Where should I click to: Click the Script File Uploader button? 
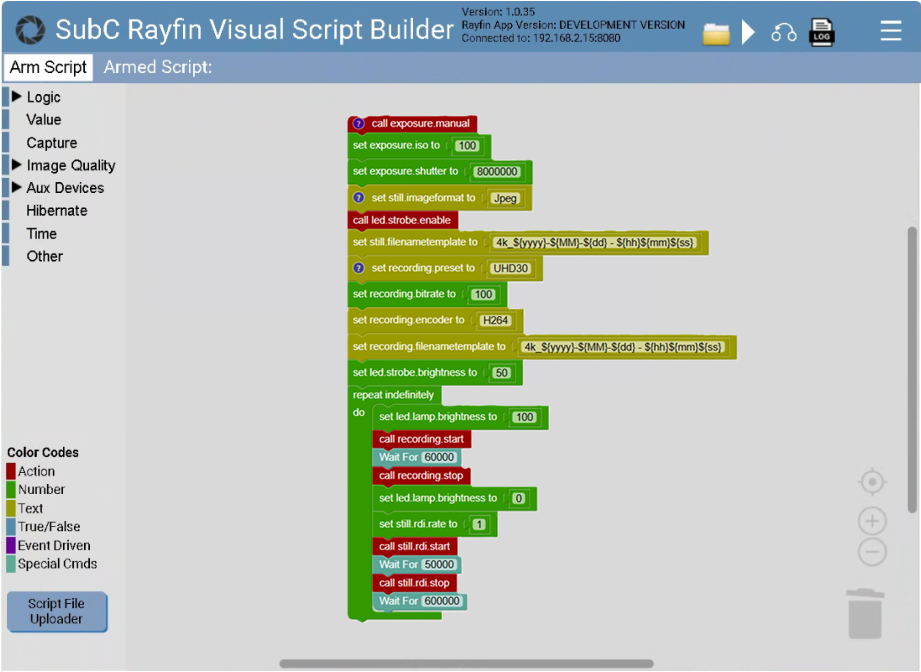tap(56, 611)
